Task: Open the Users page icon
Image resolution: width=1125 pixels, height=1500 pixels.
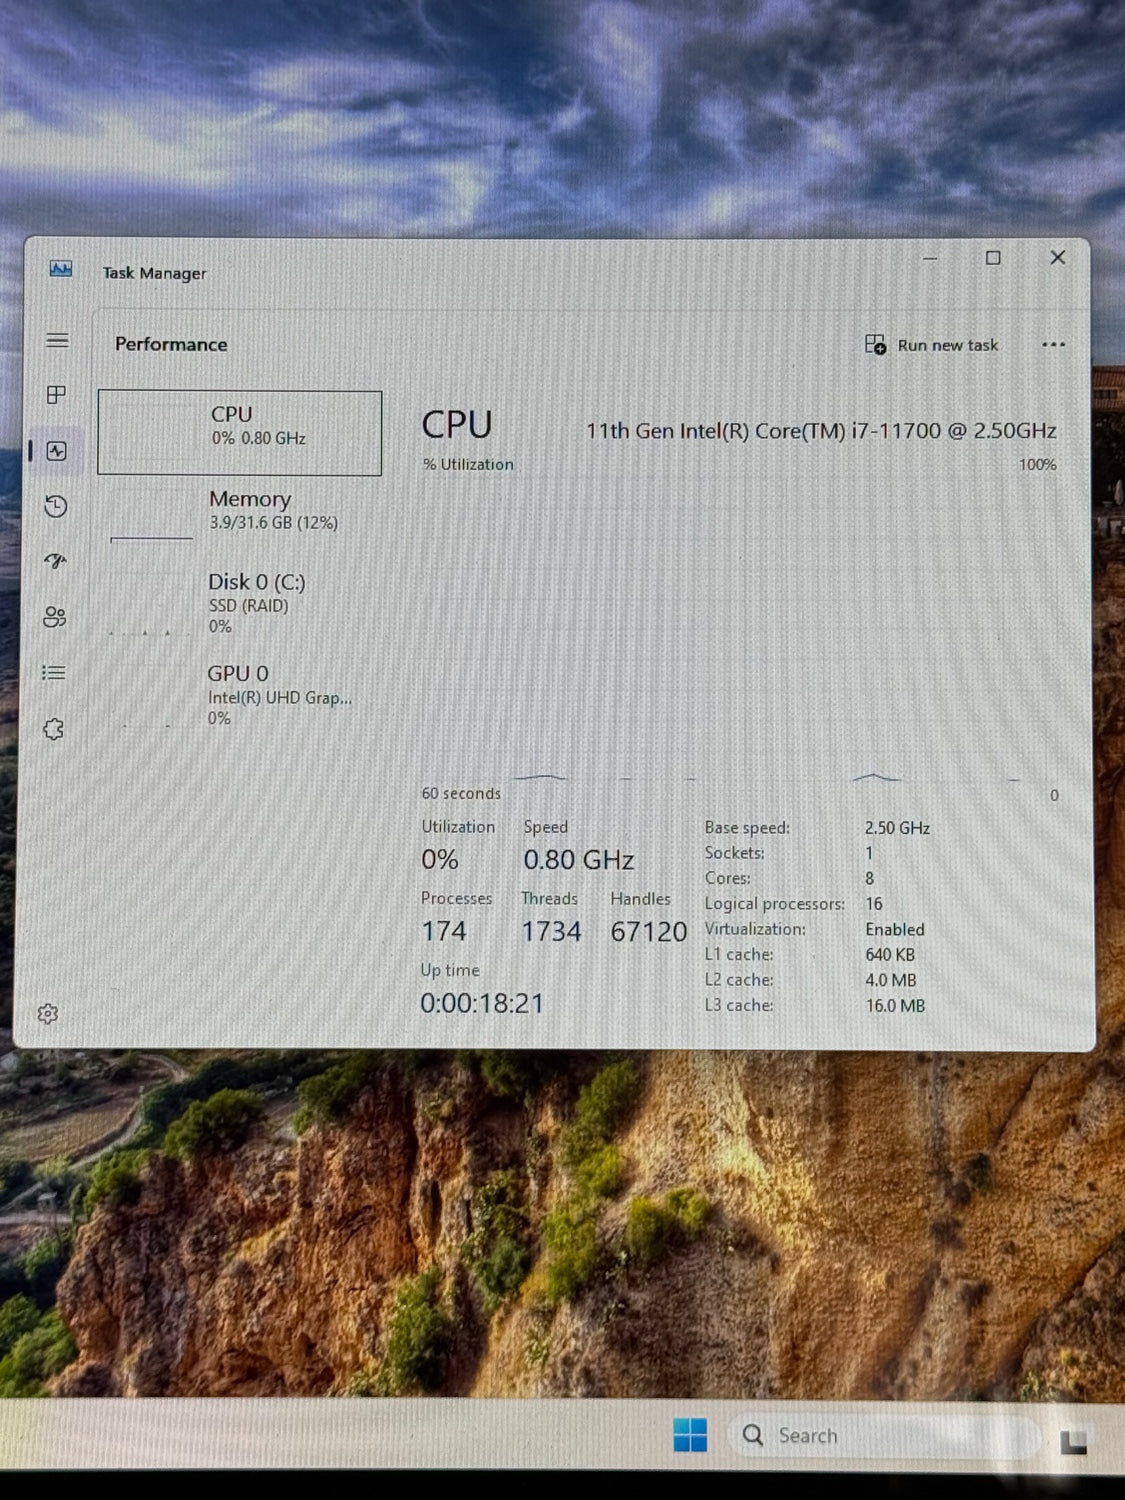Action: (55, 617)
